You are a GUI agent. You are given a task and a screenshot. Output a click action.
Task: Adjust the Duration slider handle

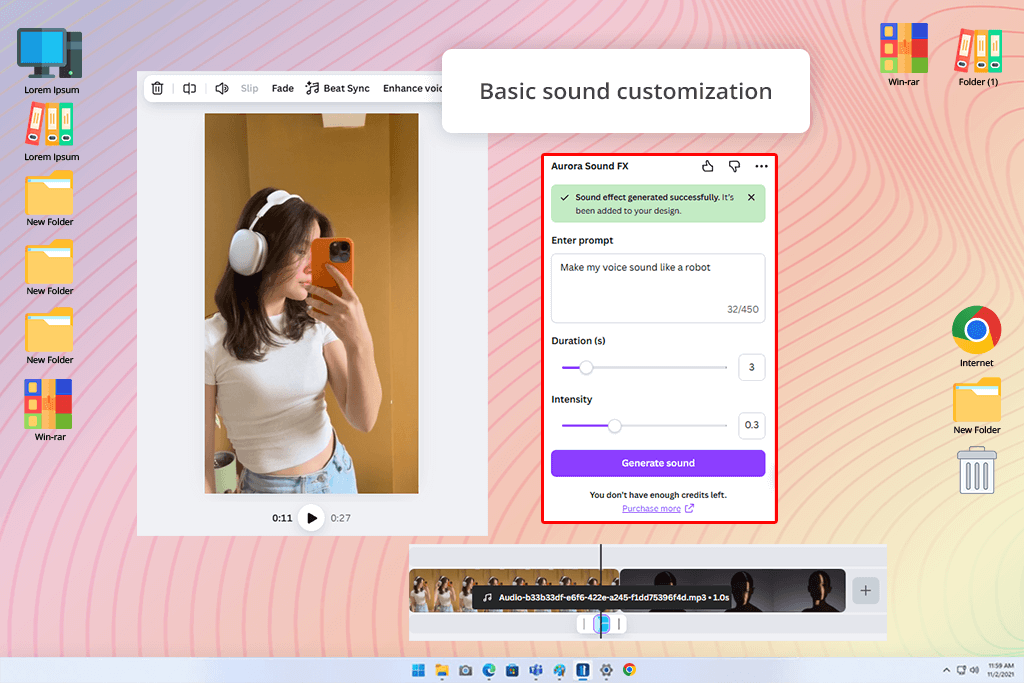[586, 368]
